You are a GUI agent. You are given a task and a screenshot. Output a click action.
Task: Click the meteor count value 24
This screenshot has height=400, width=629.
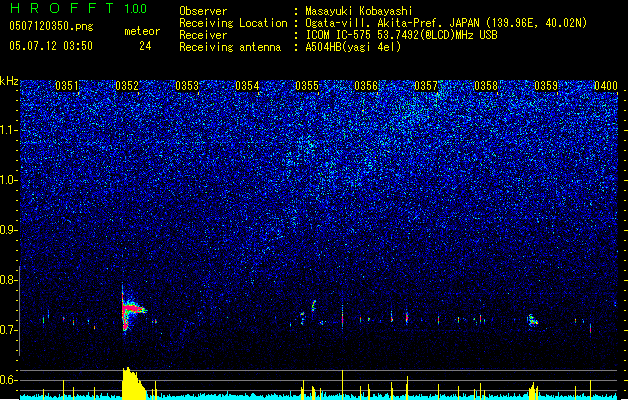[x=145, y=46]
